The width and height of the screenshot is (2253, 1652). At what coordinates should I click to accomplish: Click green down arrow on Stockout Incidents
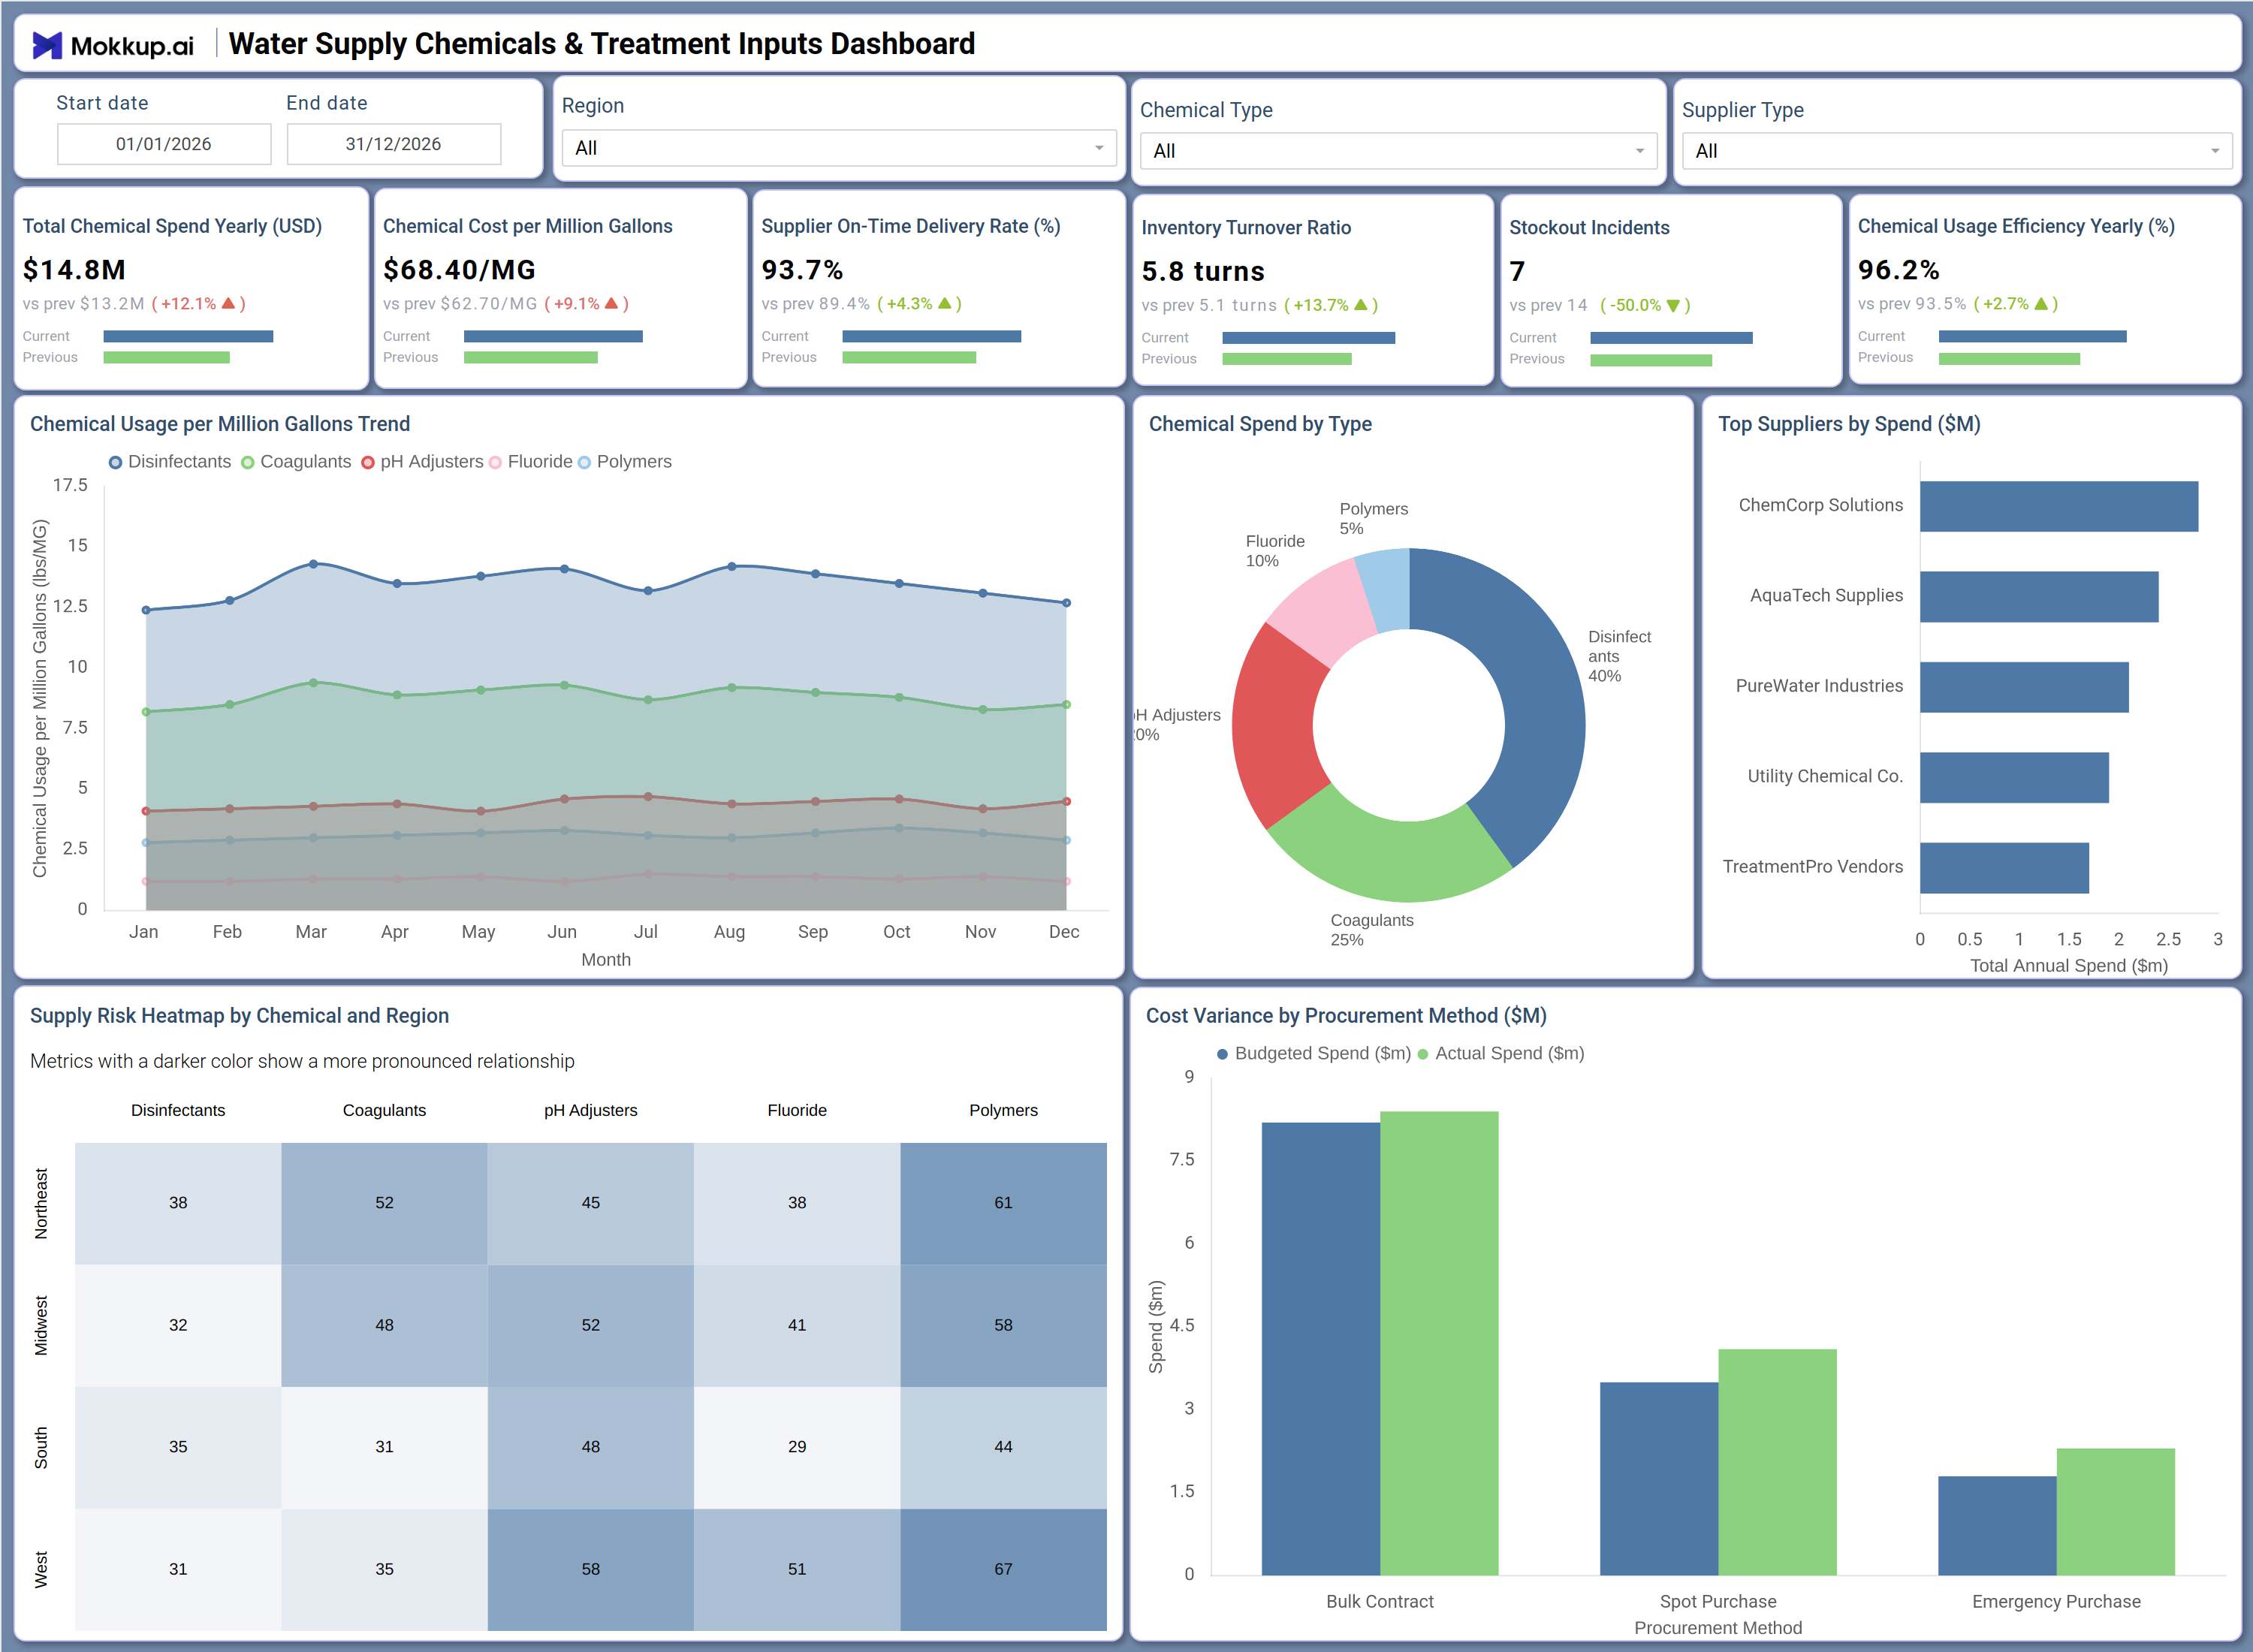[1673, 306]
